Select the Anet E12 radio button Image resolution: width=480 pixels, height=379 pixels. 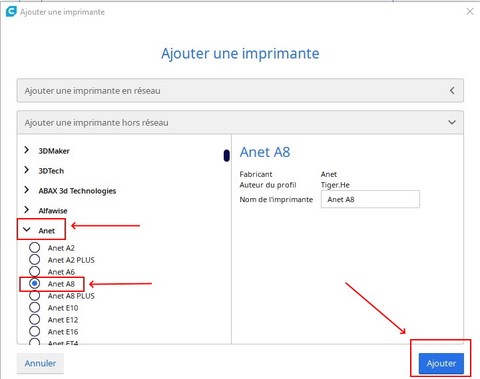[34, 320]
